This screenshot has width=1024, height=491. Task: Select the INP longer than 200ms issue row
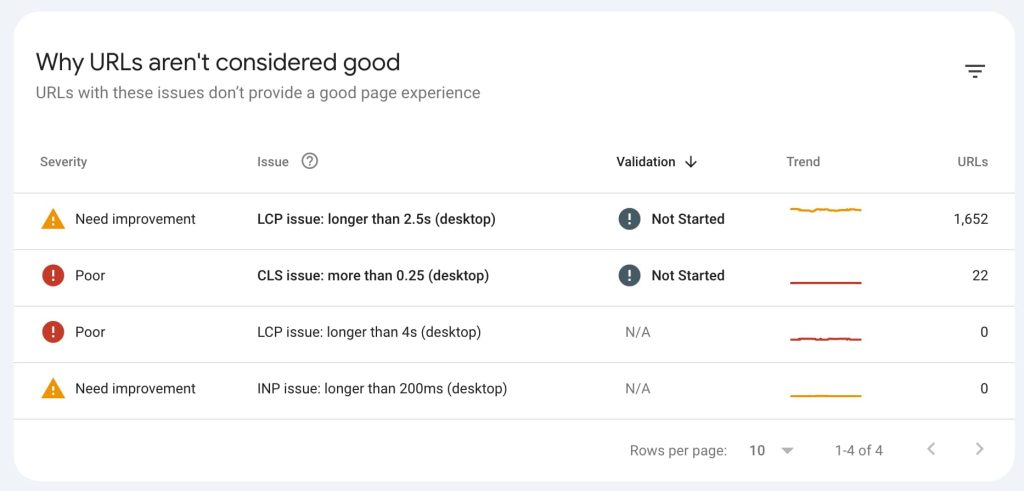pos(382,389)
